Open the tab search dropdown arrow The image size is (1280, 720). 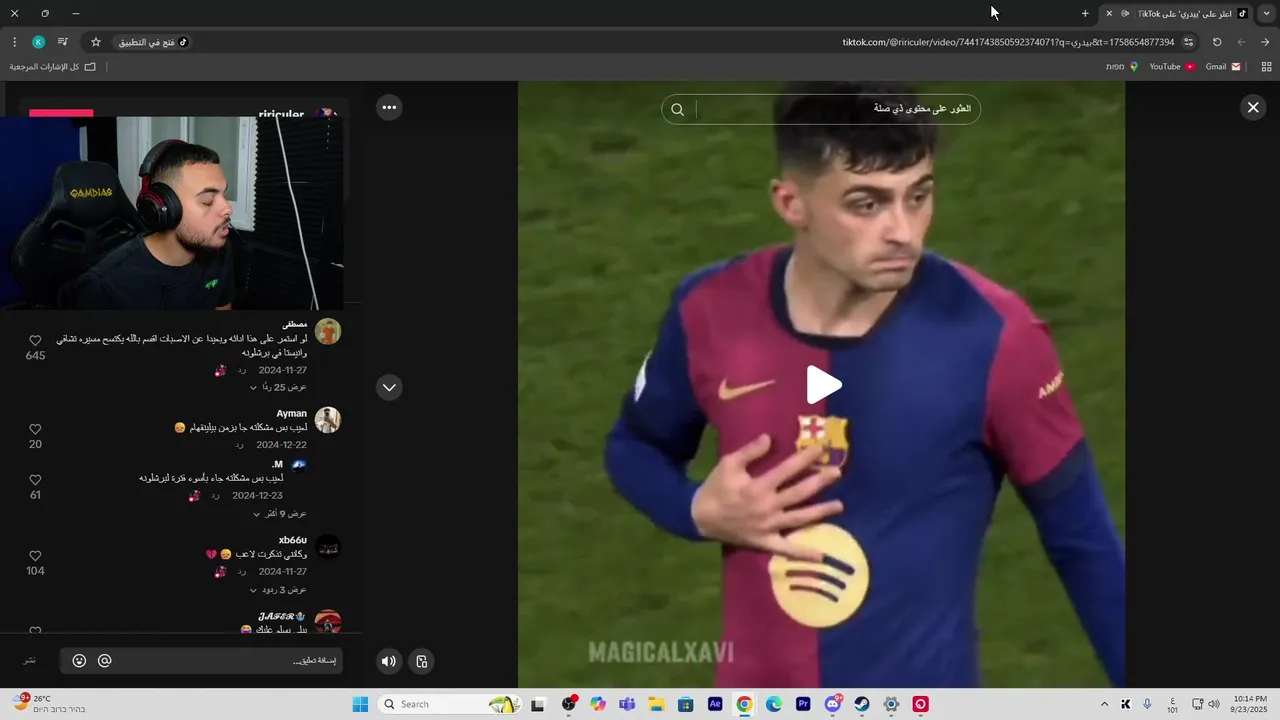(x=1266, y=13)
